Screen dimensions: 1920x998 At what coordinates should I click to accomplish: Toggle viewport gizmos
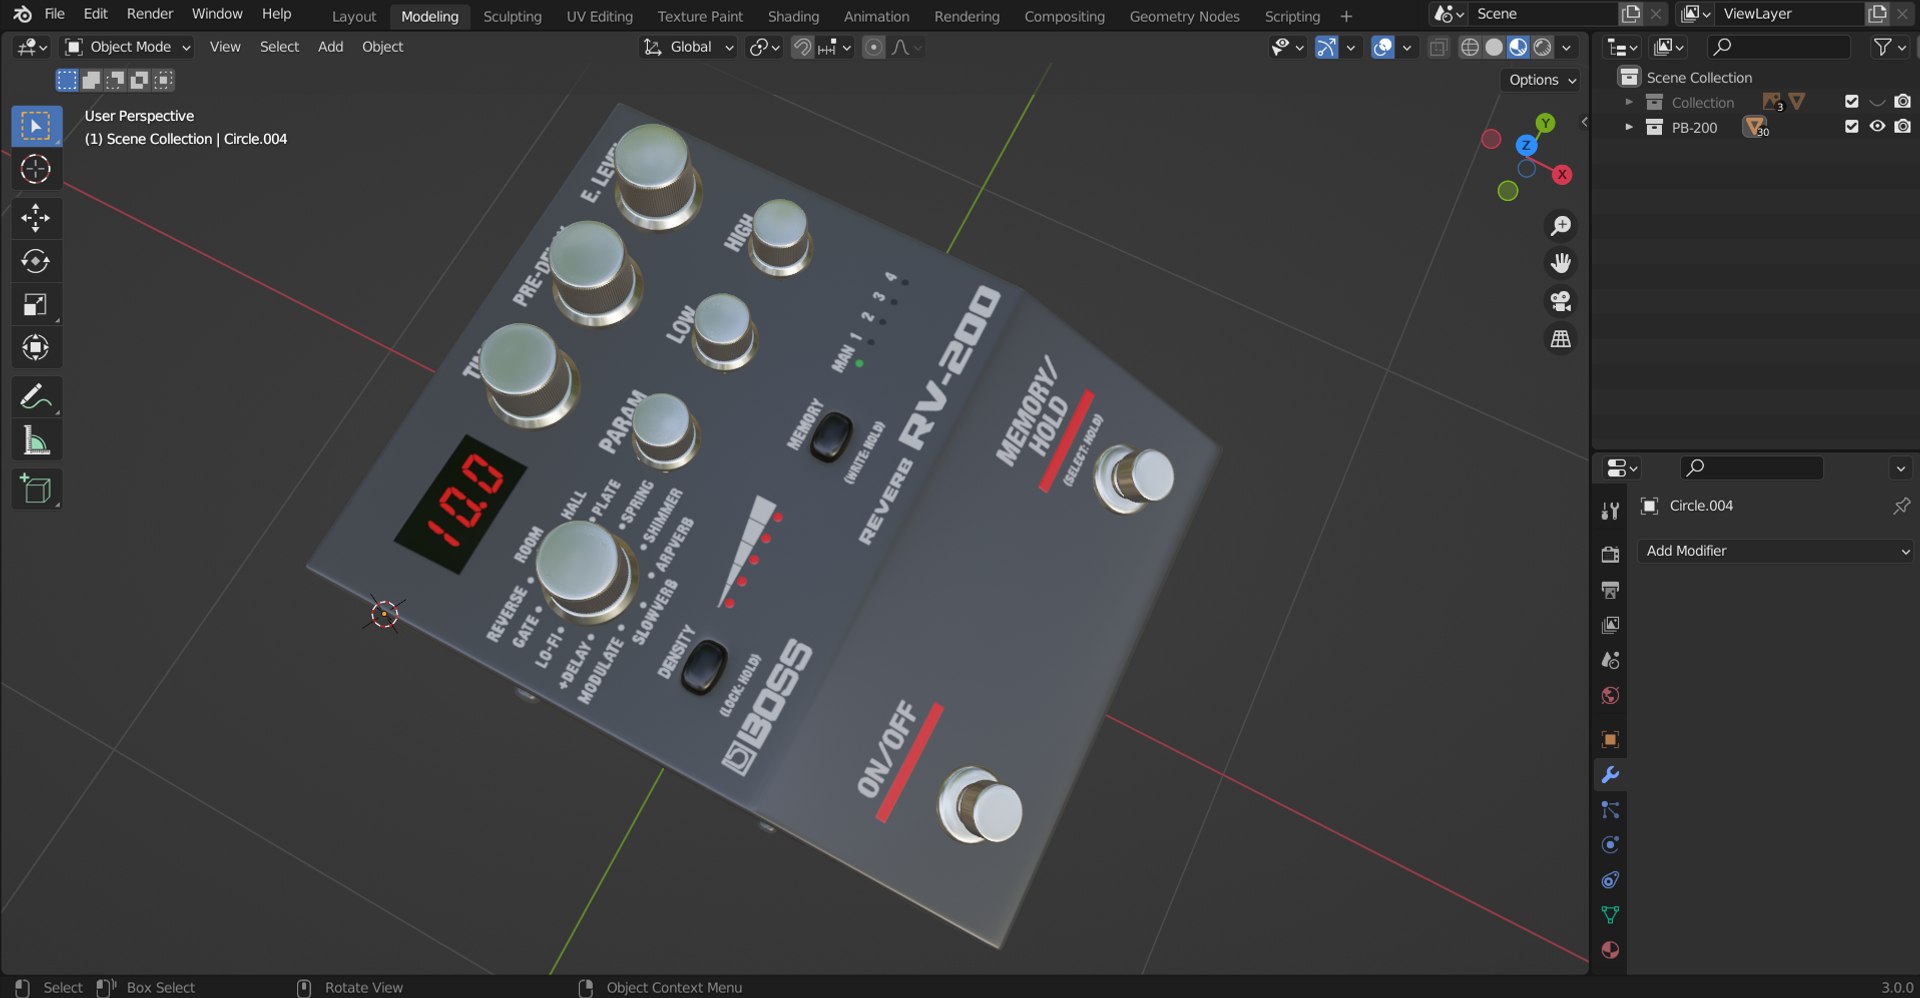click(1326, 47)
